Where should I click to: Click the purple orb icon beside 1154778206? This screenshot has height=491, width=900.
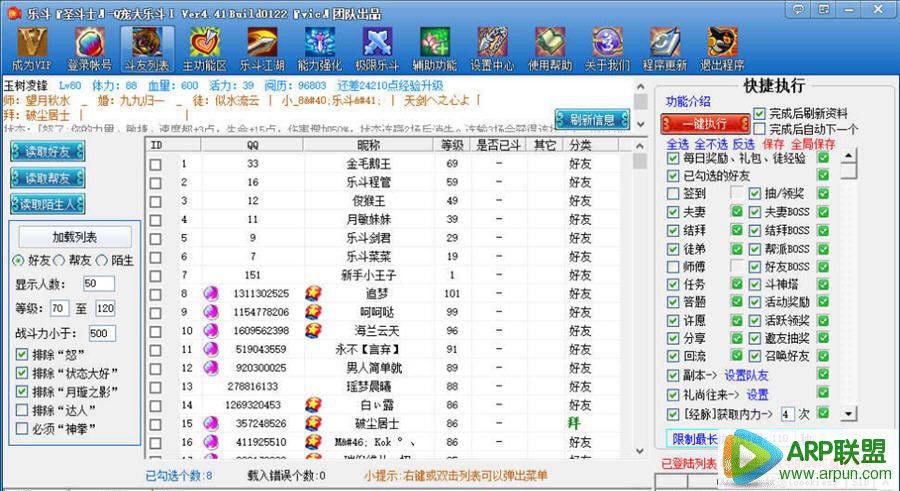point(211,312)
